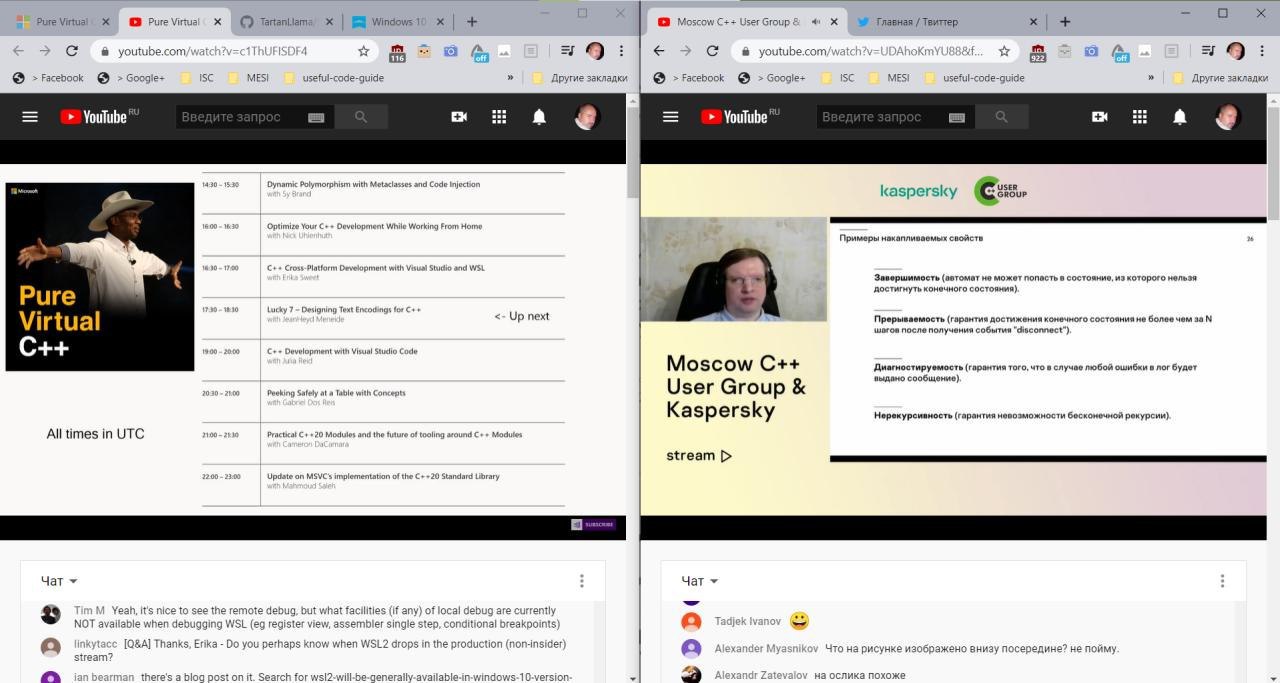Screen dimensions: 1280x683
Task: Show hidden bookmarks chevron in left window
Action: (511, 77)
